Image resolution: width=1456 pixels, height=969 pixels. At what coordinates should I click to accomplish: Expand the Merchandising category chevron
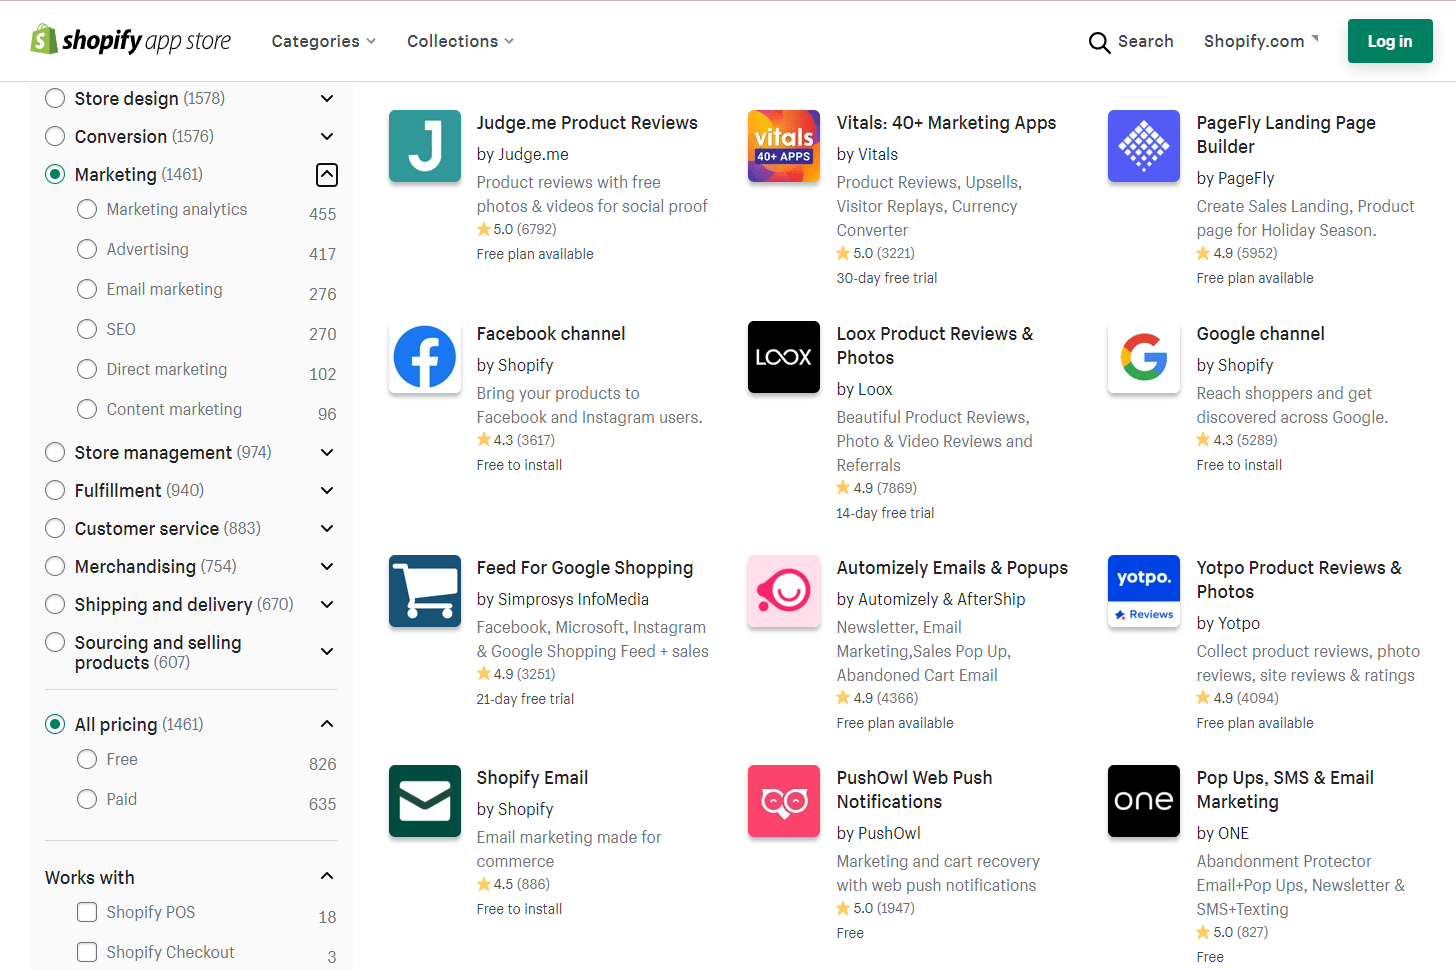(327, 566)
